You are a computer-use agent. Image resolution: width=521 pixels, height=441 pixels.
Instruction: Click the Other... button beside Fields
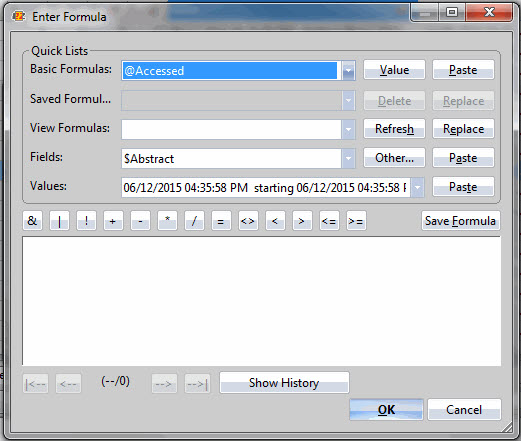point(394,158)
